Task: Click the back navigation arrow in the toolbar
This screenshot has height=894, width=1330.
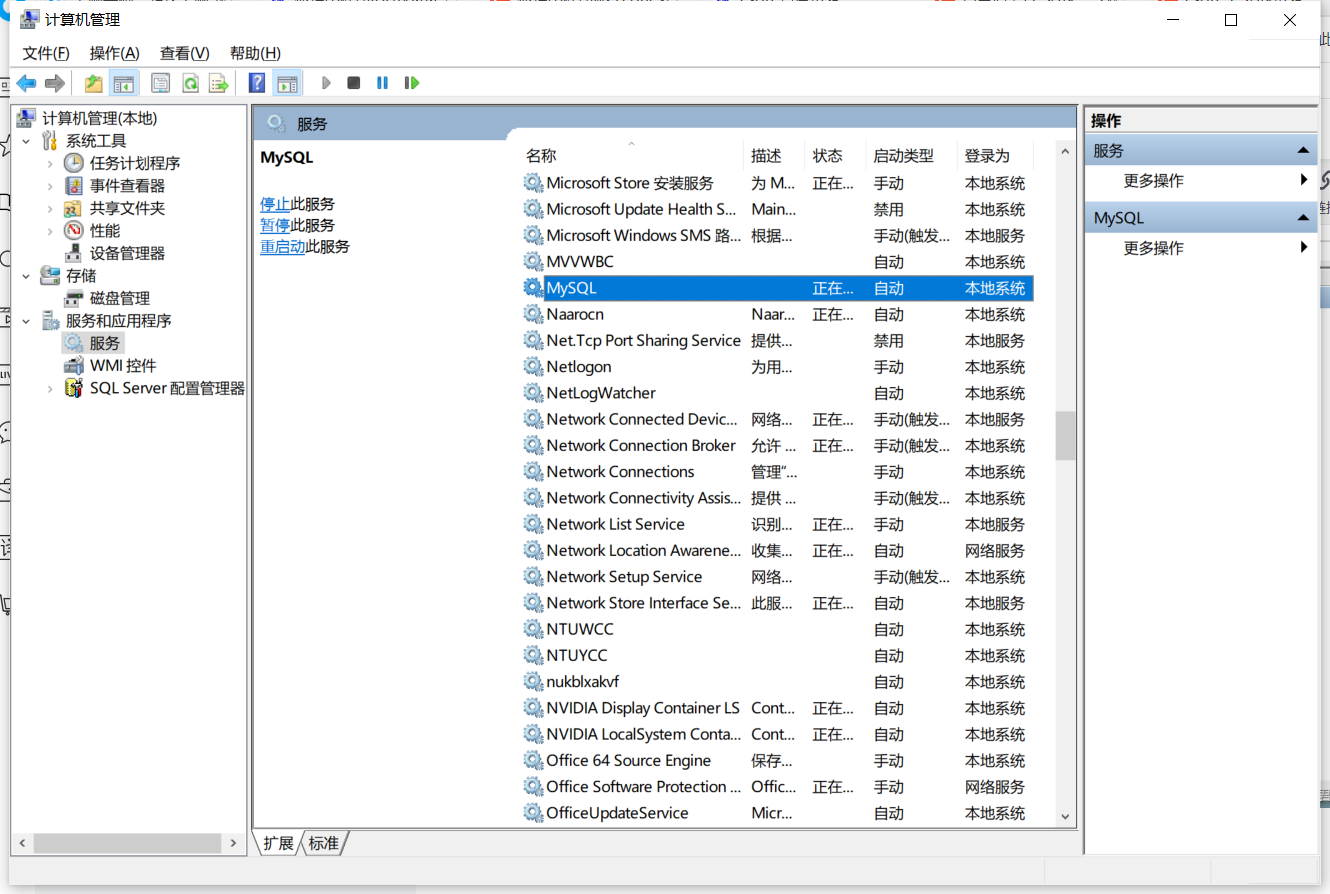Action: [x=26, y=82]
